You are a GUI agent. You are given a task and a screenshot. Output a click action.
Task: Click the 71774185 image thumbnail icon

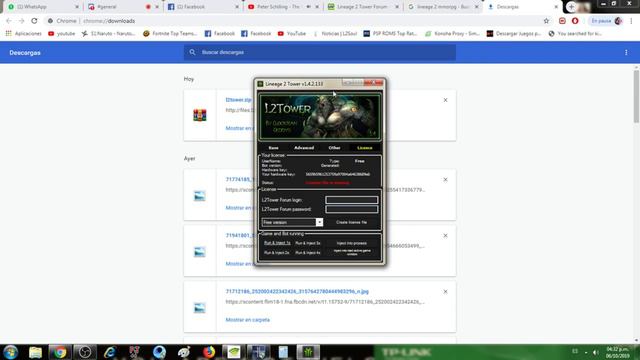pyautogui.click(x=200, y=196)
